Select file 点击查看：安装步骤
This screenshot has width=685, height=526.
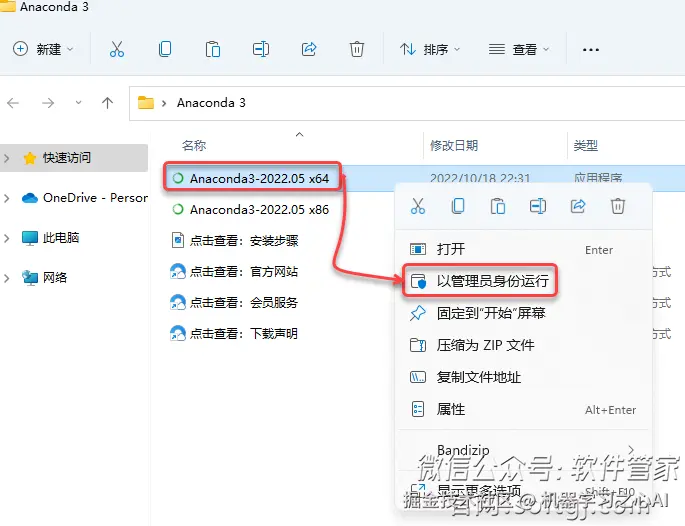[236, 240]
